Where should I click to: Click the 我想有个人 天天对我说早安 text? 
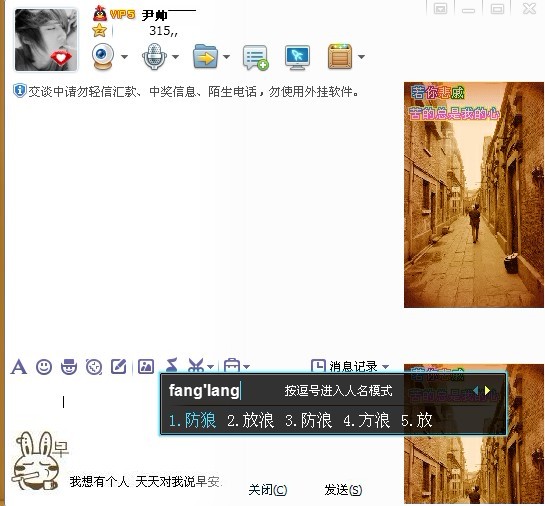[145, 481]
